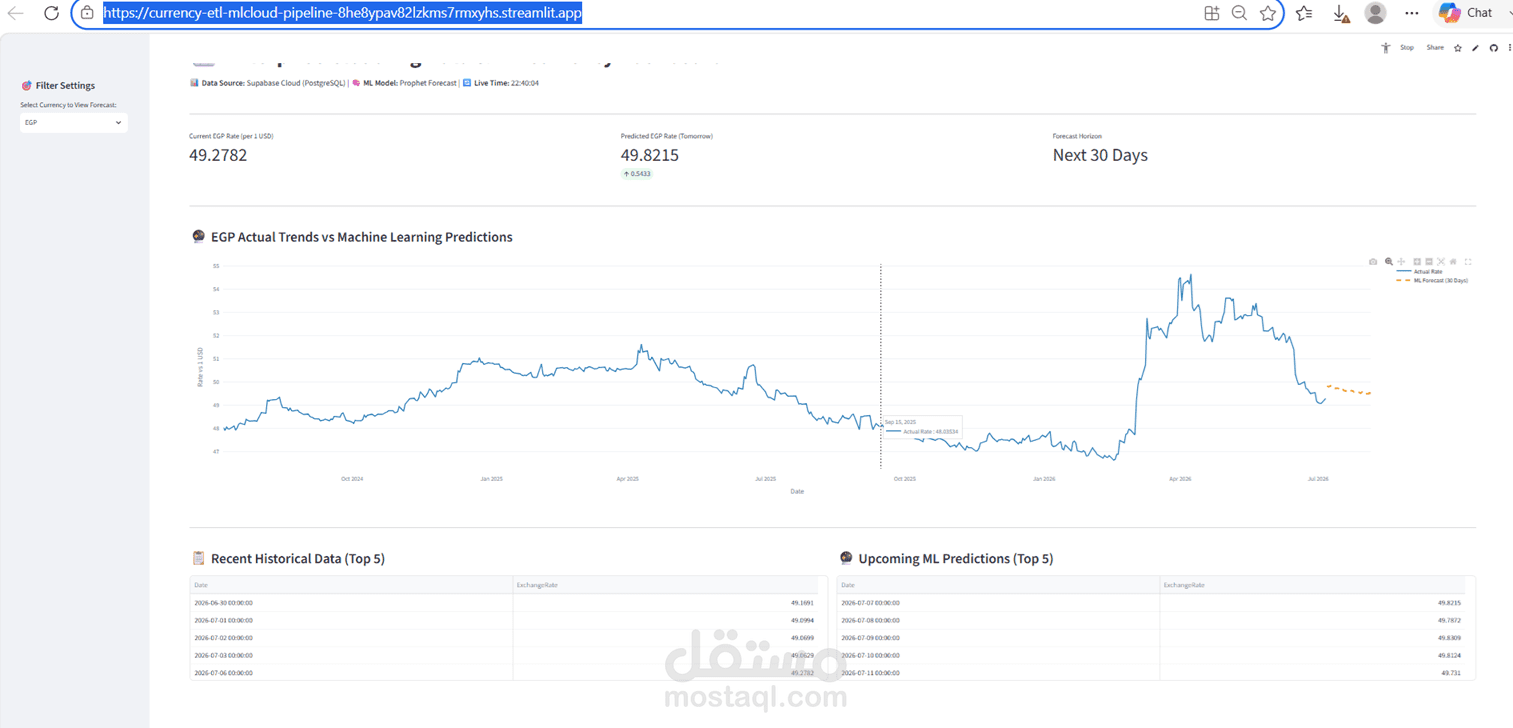
Task: Click the browser back arrow
Action: [x=15, y=13]
